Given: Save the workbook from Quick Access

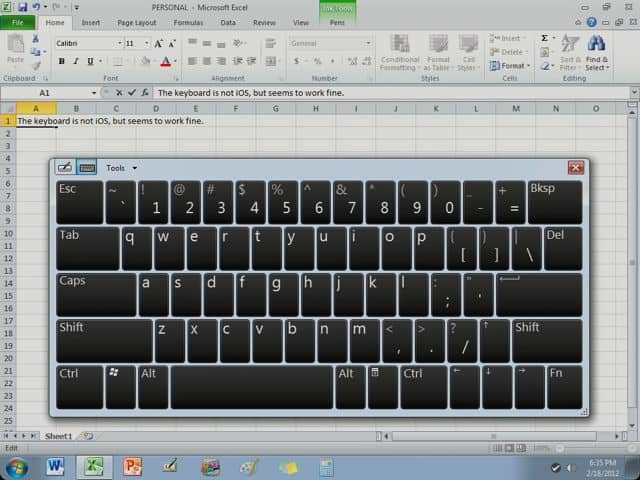Looking at the screenshot, I should pos(22,7).
